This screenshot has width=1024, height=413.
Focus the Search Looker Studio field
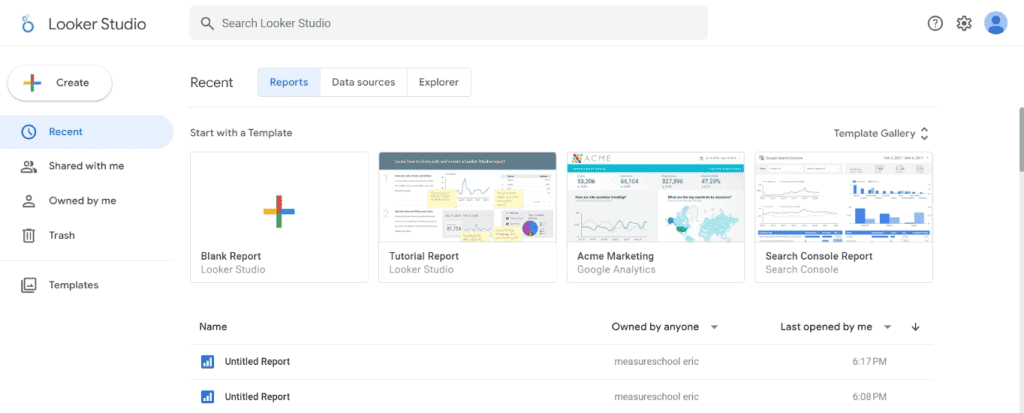click(449, 23)
